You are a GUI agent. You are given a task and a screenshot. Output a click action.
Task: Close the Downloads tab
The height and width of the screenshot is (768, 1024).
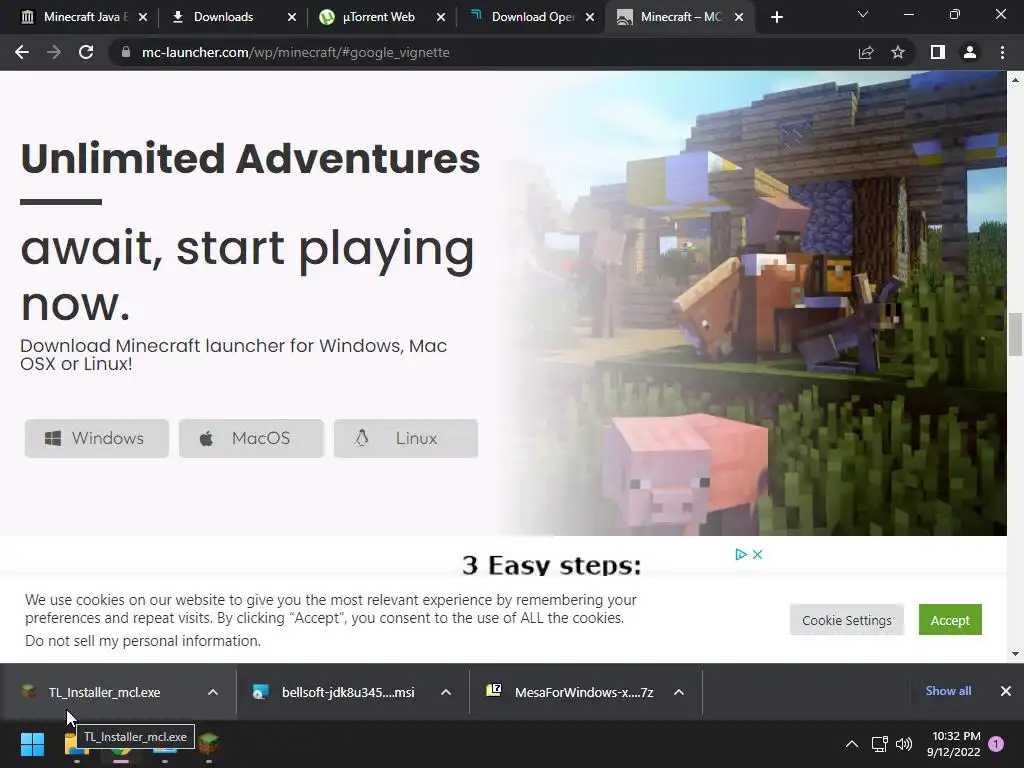292,17
